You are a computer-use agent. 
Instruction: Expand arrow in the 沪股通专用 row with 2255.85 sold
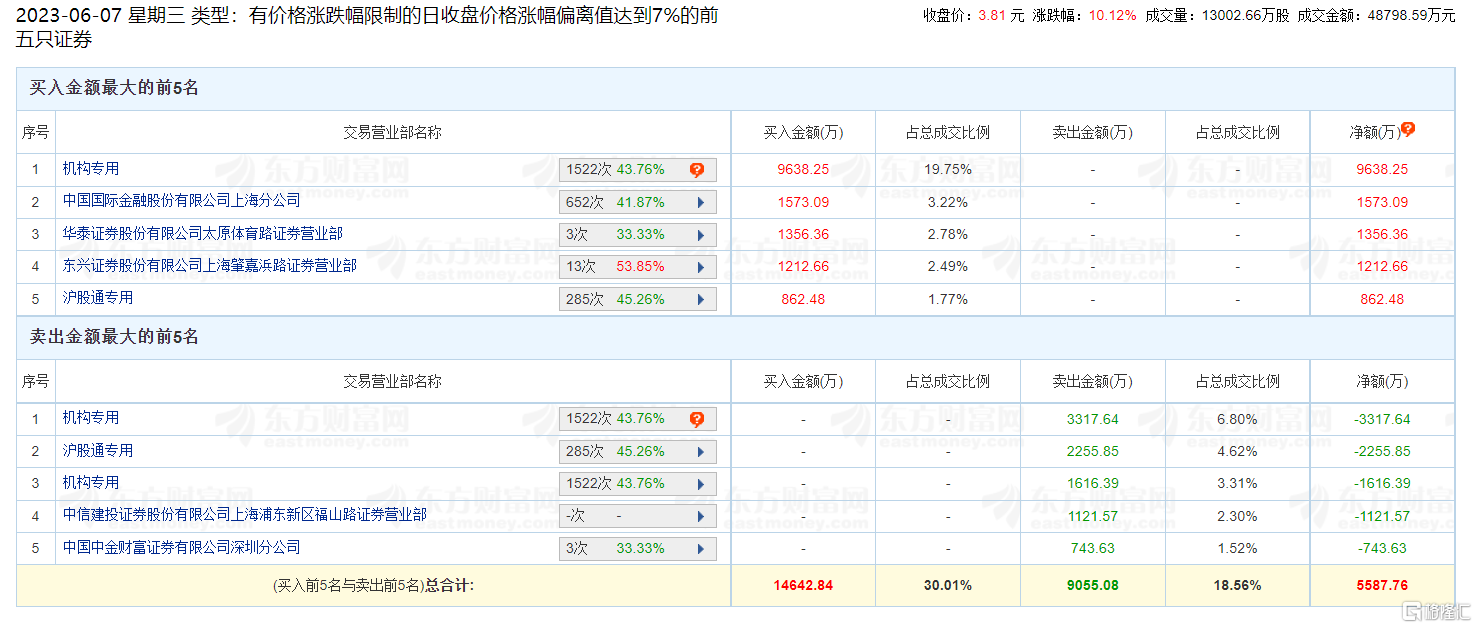[x=701, y=452]
